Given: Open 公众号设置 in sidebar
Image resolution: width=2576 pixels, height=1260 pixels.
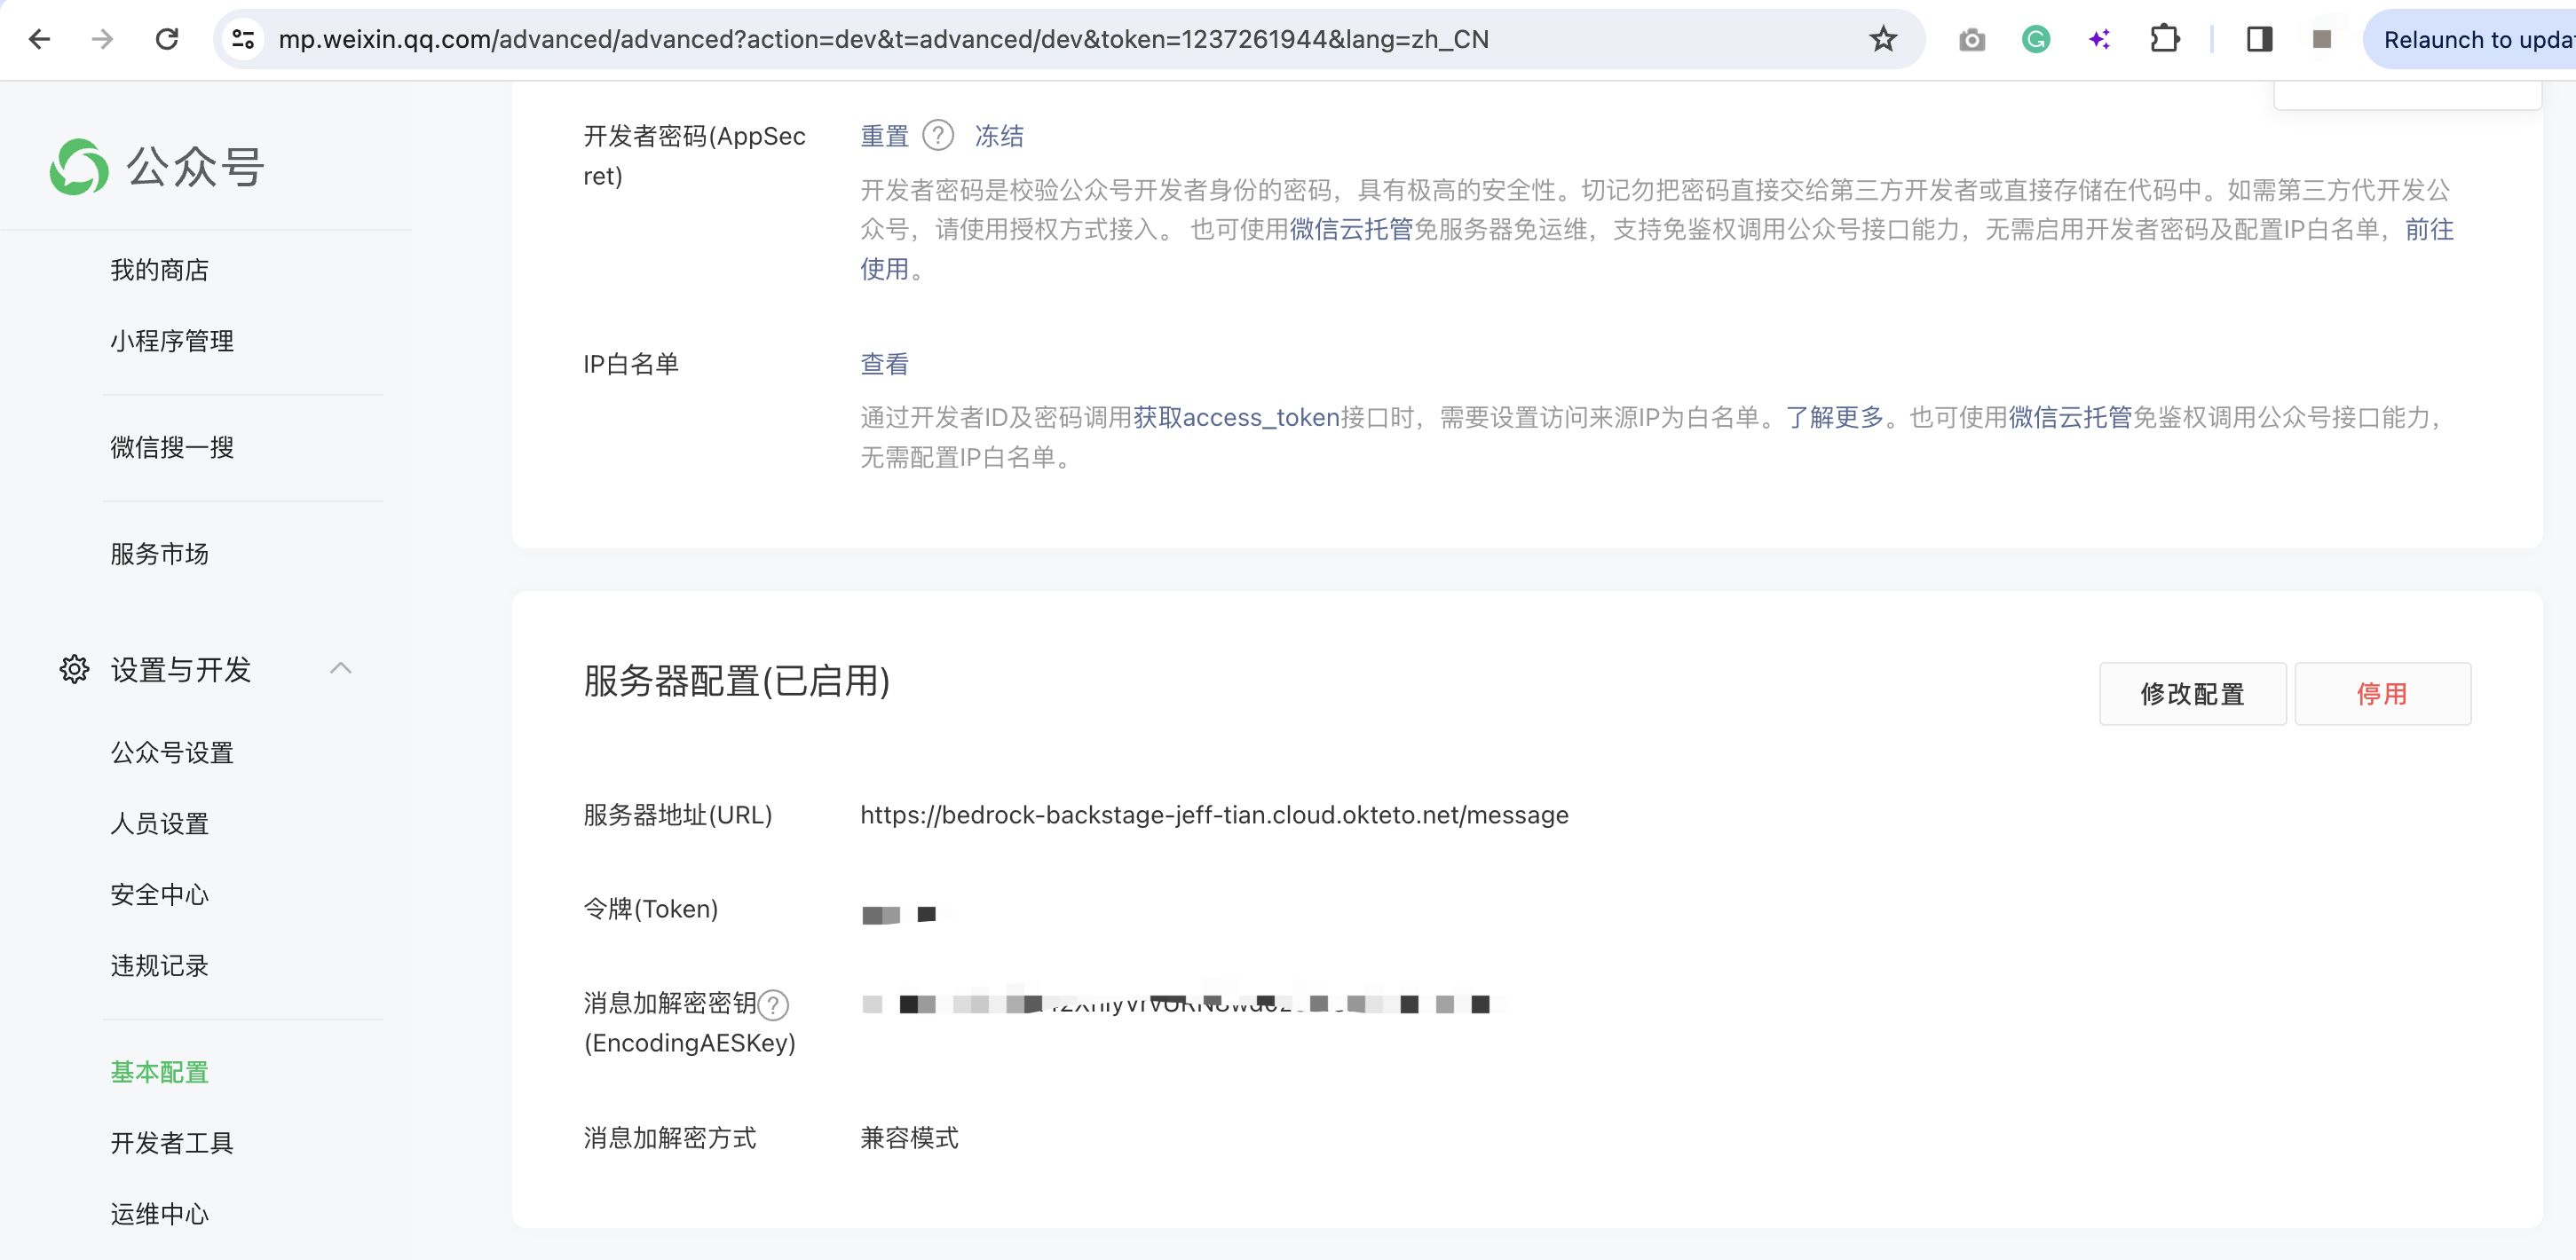Looking at the screenshot, I should 172,752.
